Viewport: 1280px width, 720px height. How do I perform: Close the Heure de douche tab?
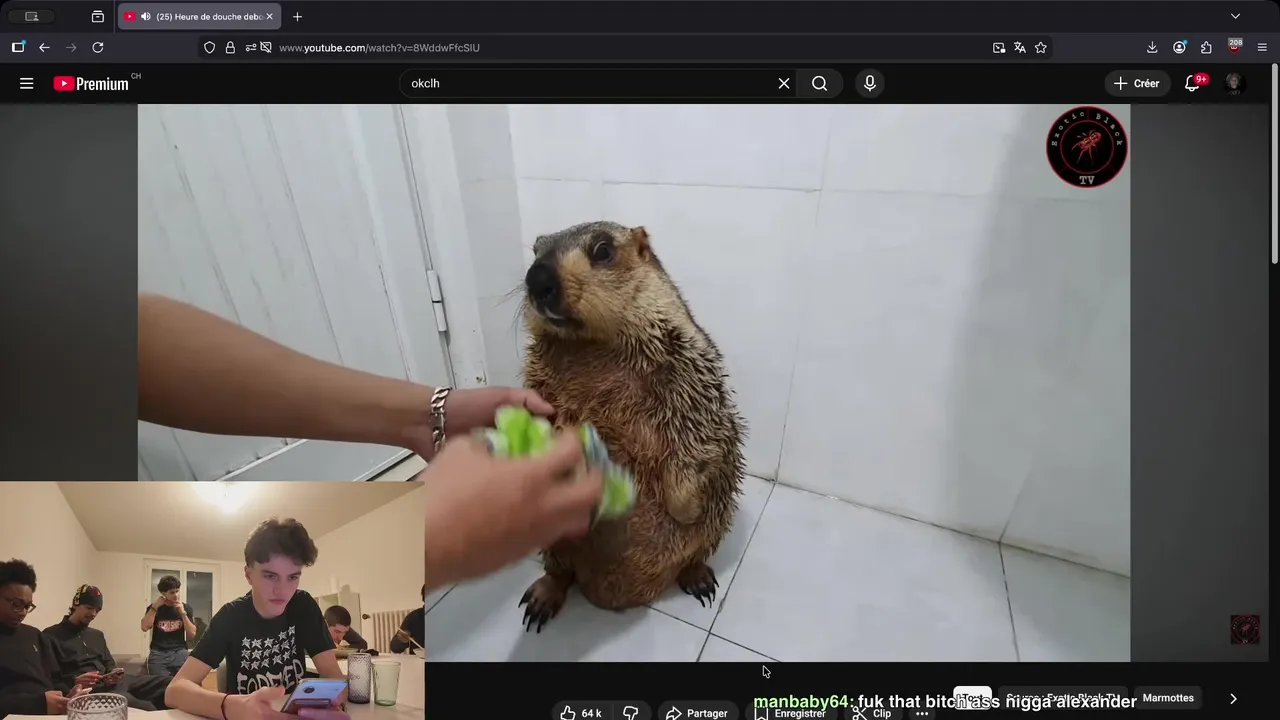tap(269, 17)
